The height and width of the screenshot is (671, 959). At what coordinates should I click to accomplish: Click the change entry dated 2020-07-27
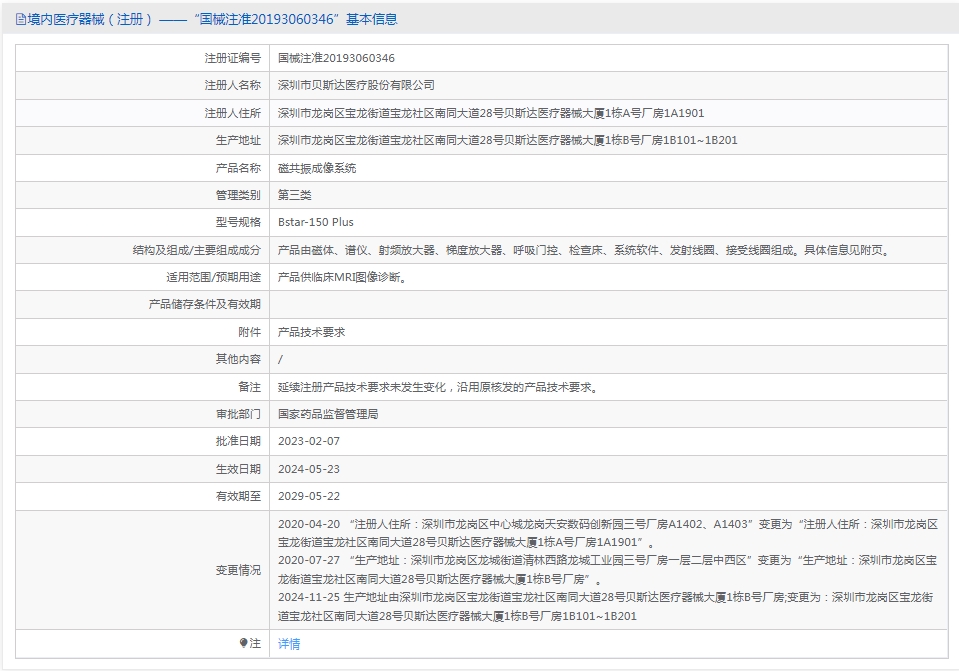click(608, 569)
